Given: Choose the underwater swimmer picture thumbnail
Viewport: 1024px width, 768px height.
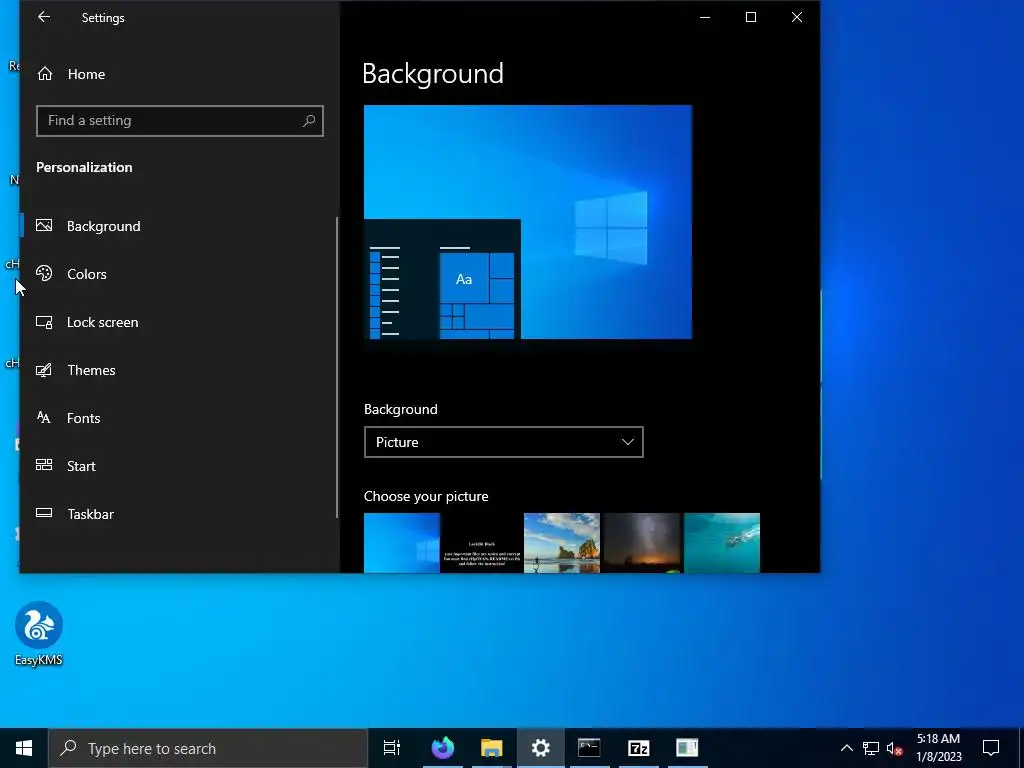Looking at the screenshot, I should point(722,543).
